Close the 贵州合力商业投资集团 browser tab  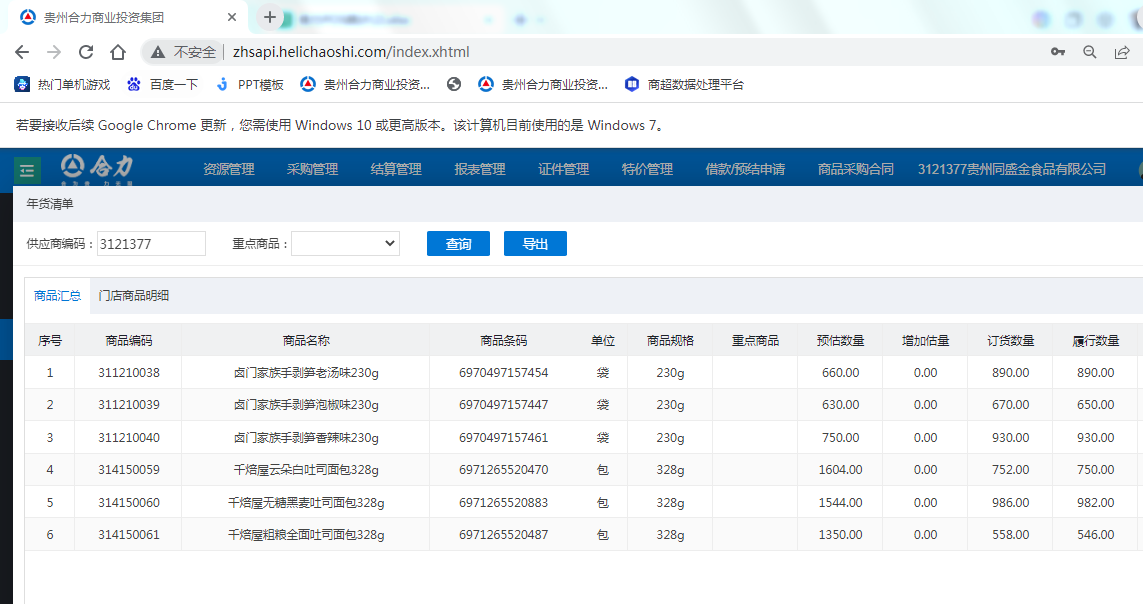pyautogui.click(x=231, y=17)
